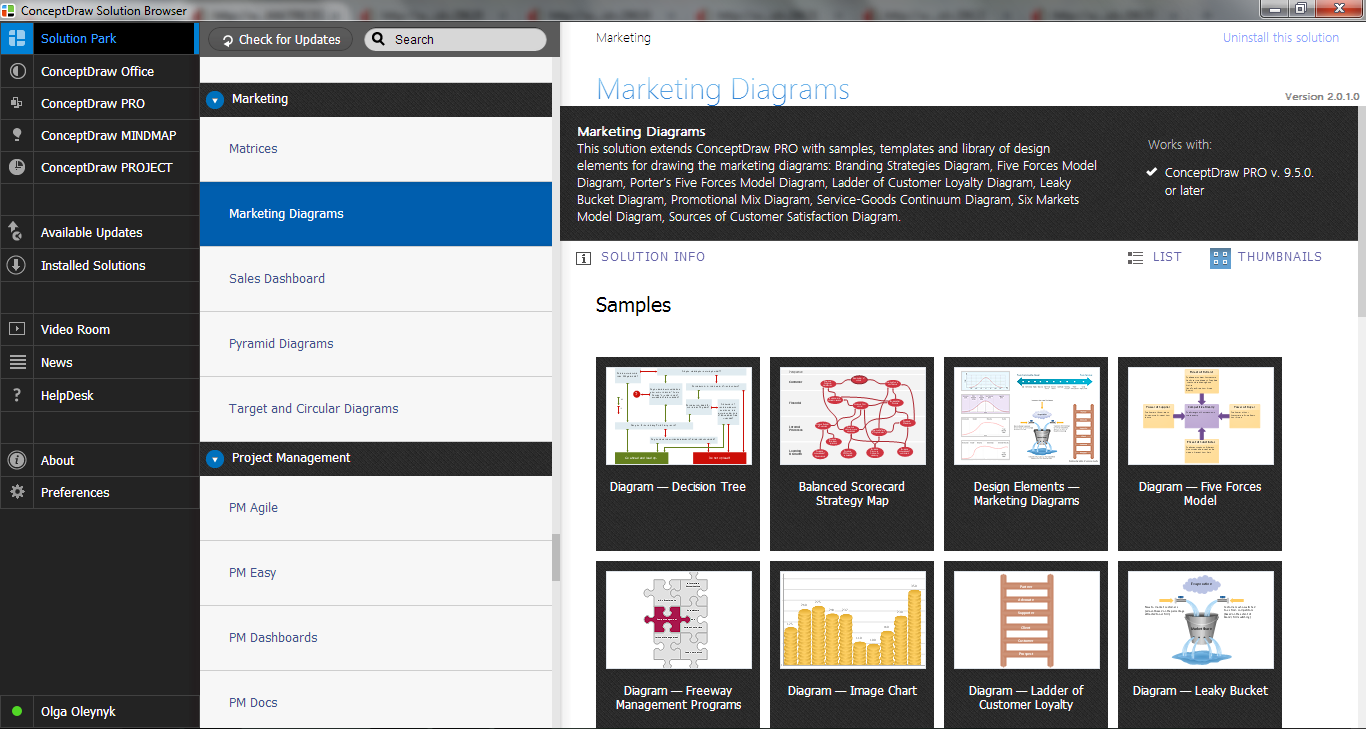Open the Solution Park icon
The image size is (1366, 729).
coord(16,39)
